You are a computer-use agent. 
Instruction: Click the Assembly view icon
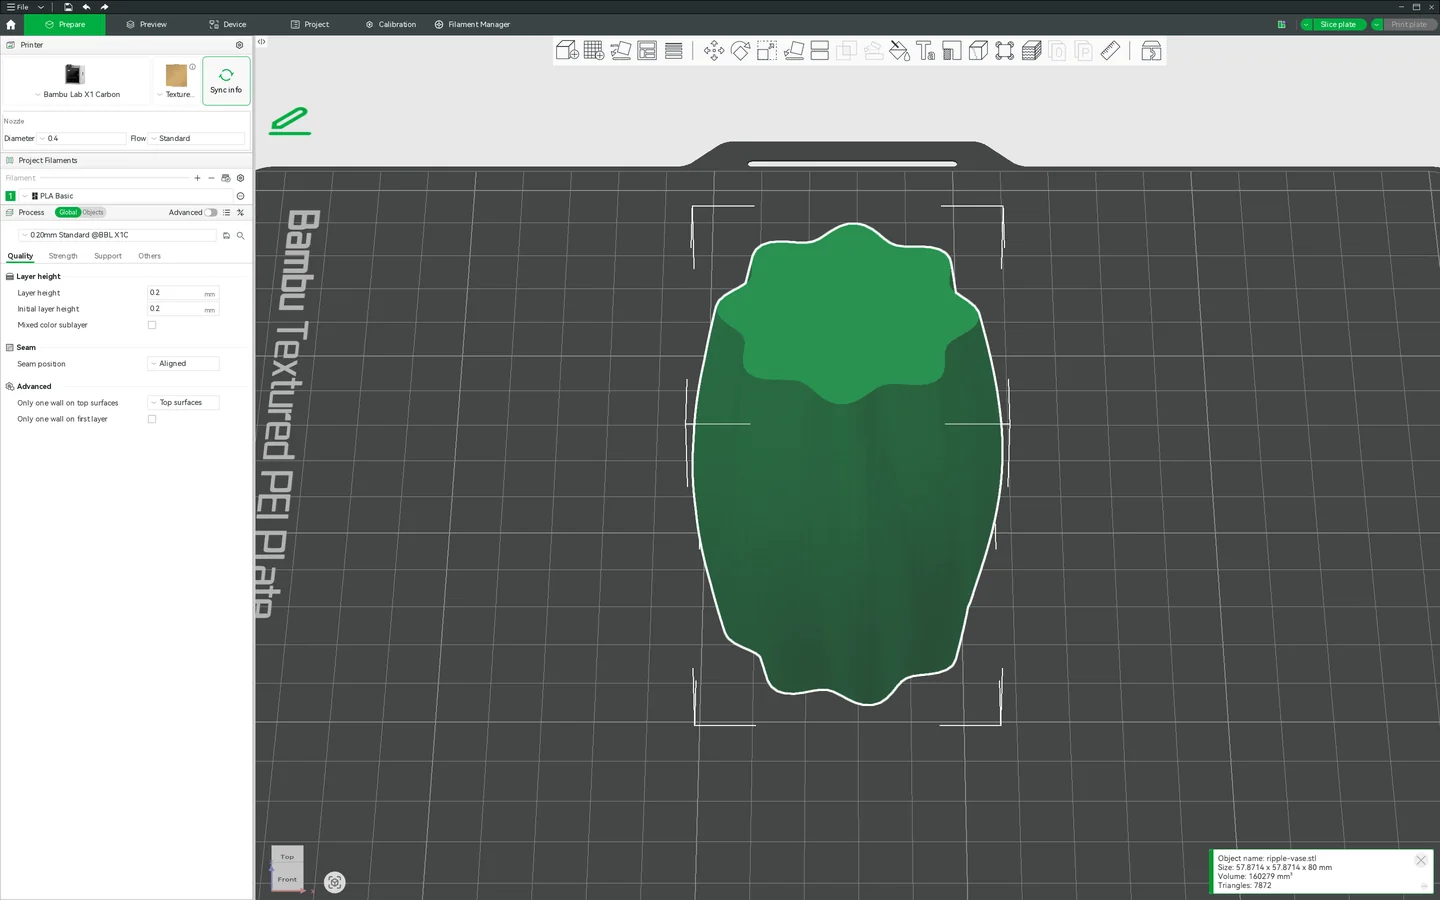point(1151,51)
